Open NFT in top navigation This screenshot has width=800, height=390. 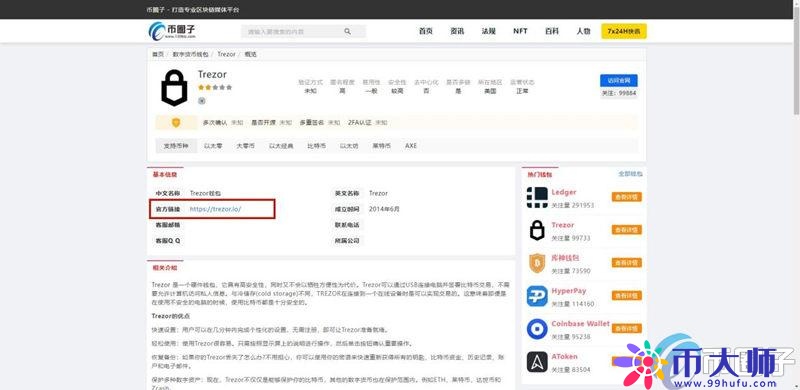point(520,31)
